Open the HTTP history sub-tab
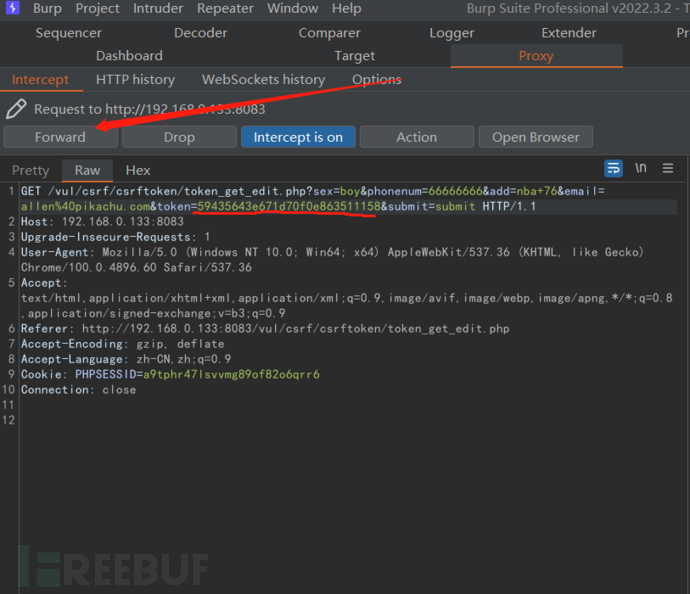The width and height of the screenshot is (690, 594). coord(135,80)
